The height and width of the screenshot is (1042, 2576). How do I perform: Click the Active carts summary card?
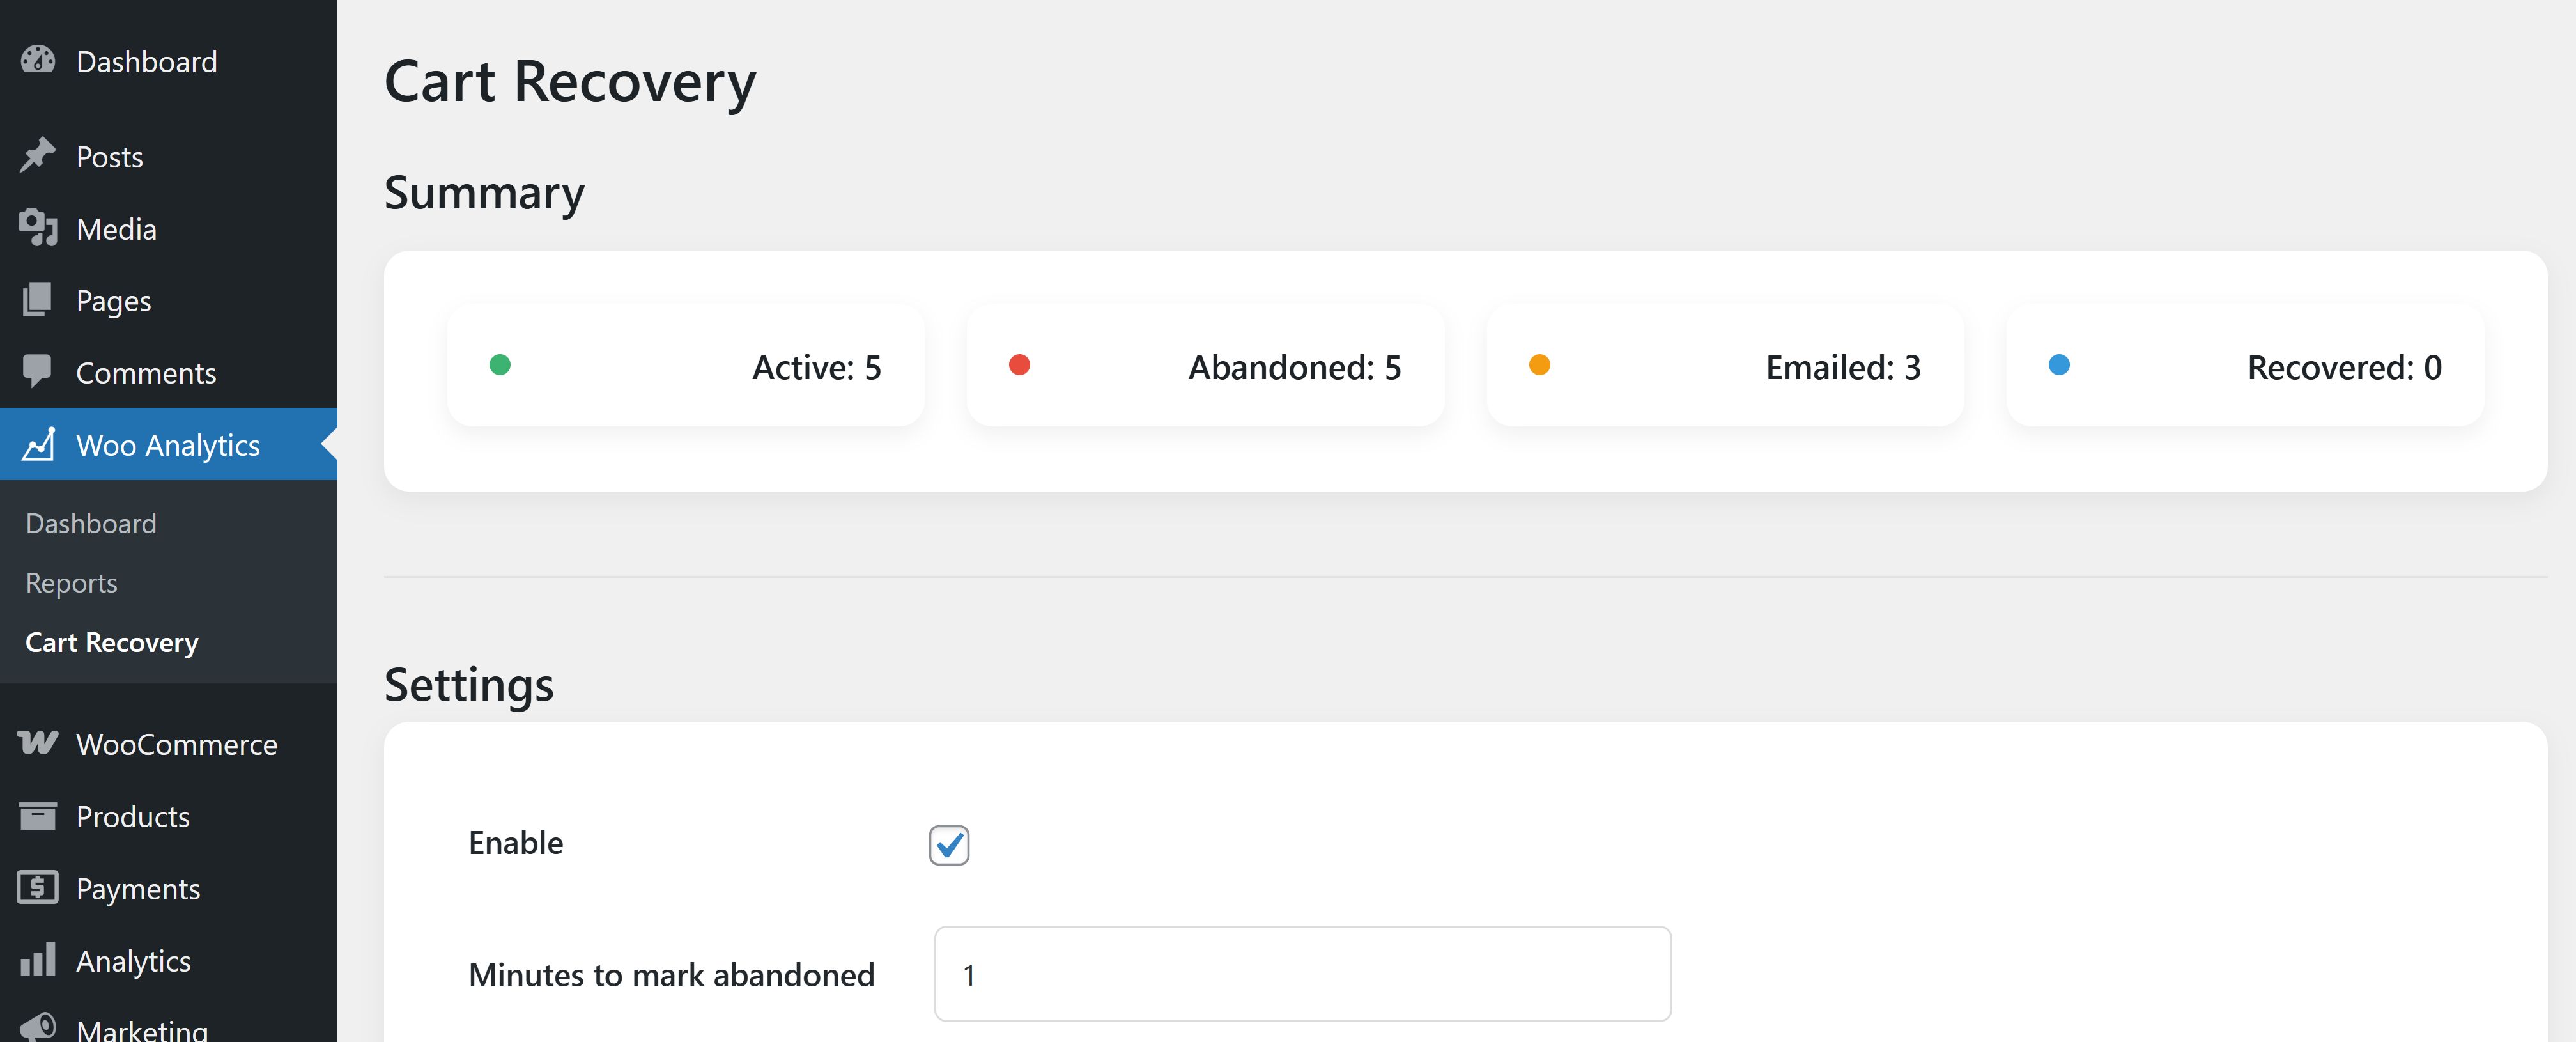(x=685, y=366)
